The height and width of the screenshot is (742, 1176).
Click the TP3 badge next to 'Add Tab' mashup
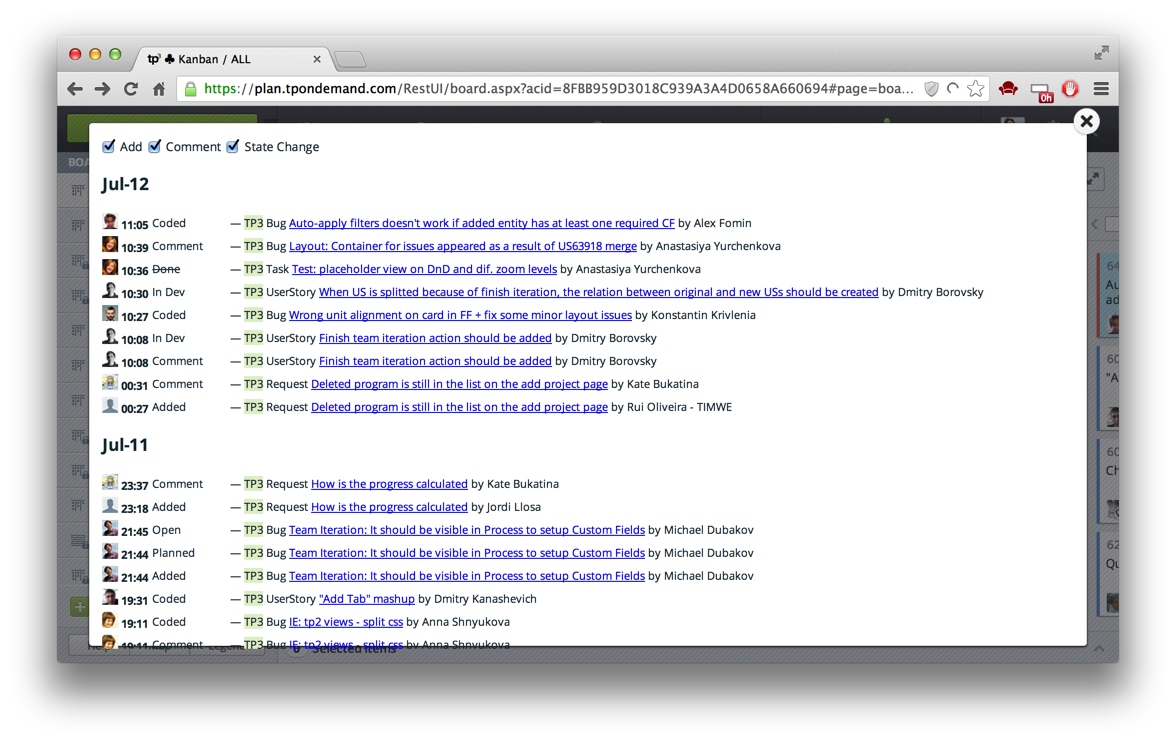tap(253, 598)
